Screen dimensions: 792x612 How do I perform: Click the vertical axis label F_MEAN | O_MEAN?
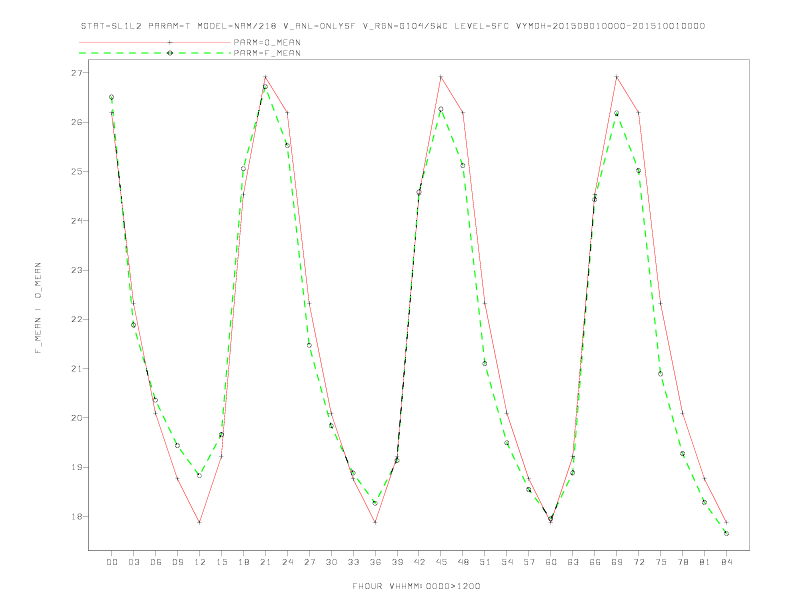coord(38,308)
